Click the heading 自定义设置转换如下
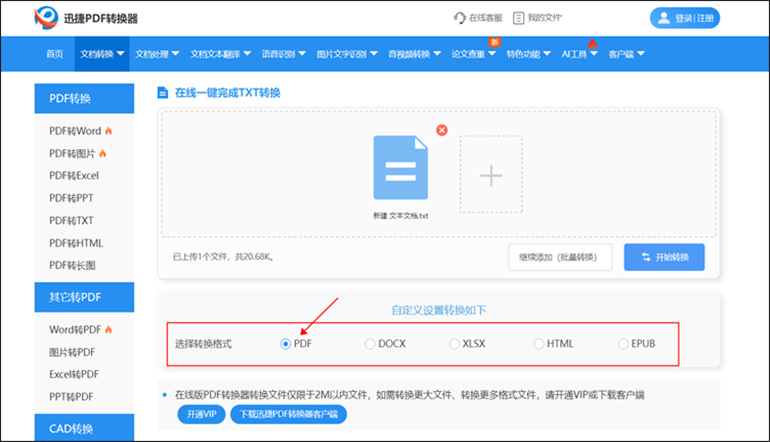This screenshot has width=770, height=442. 439,310
